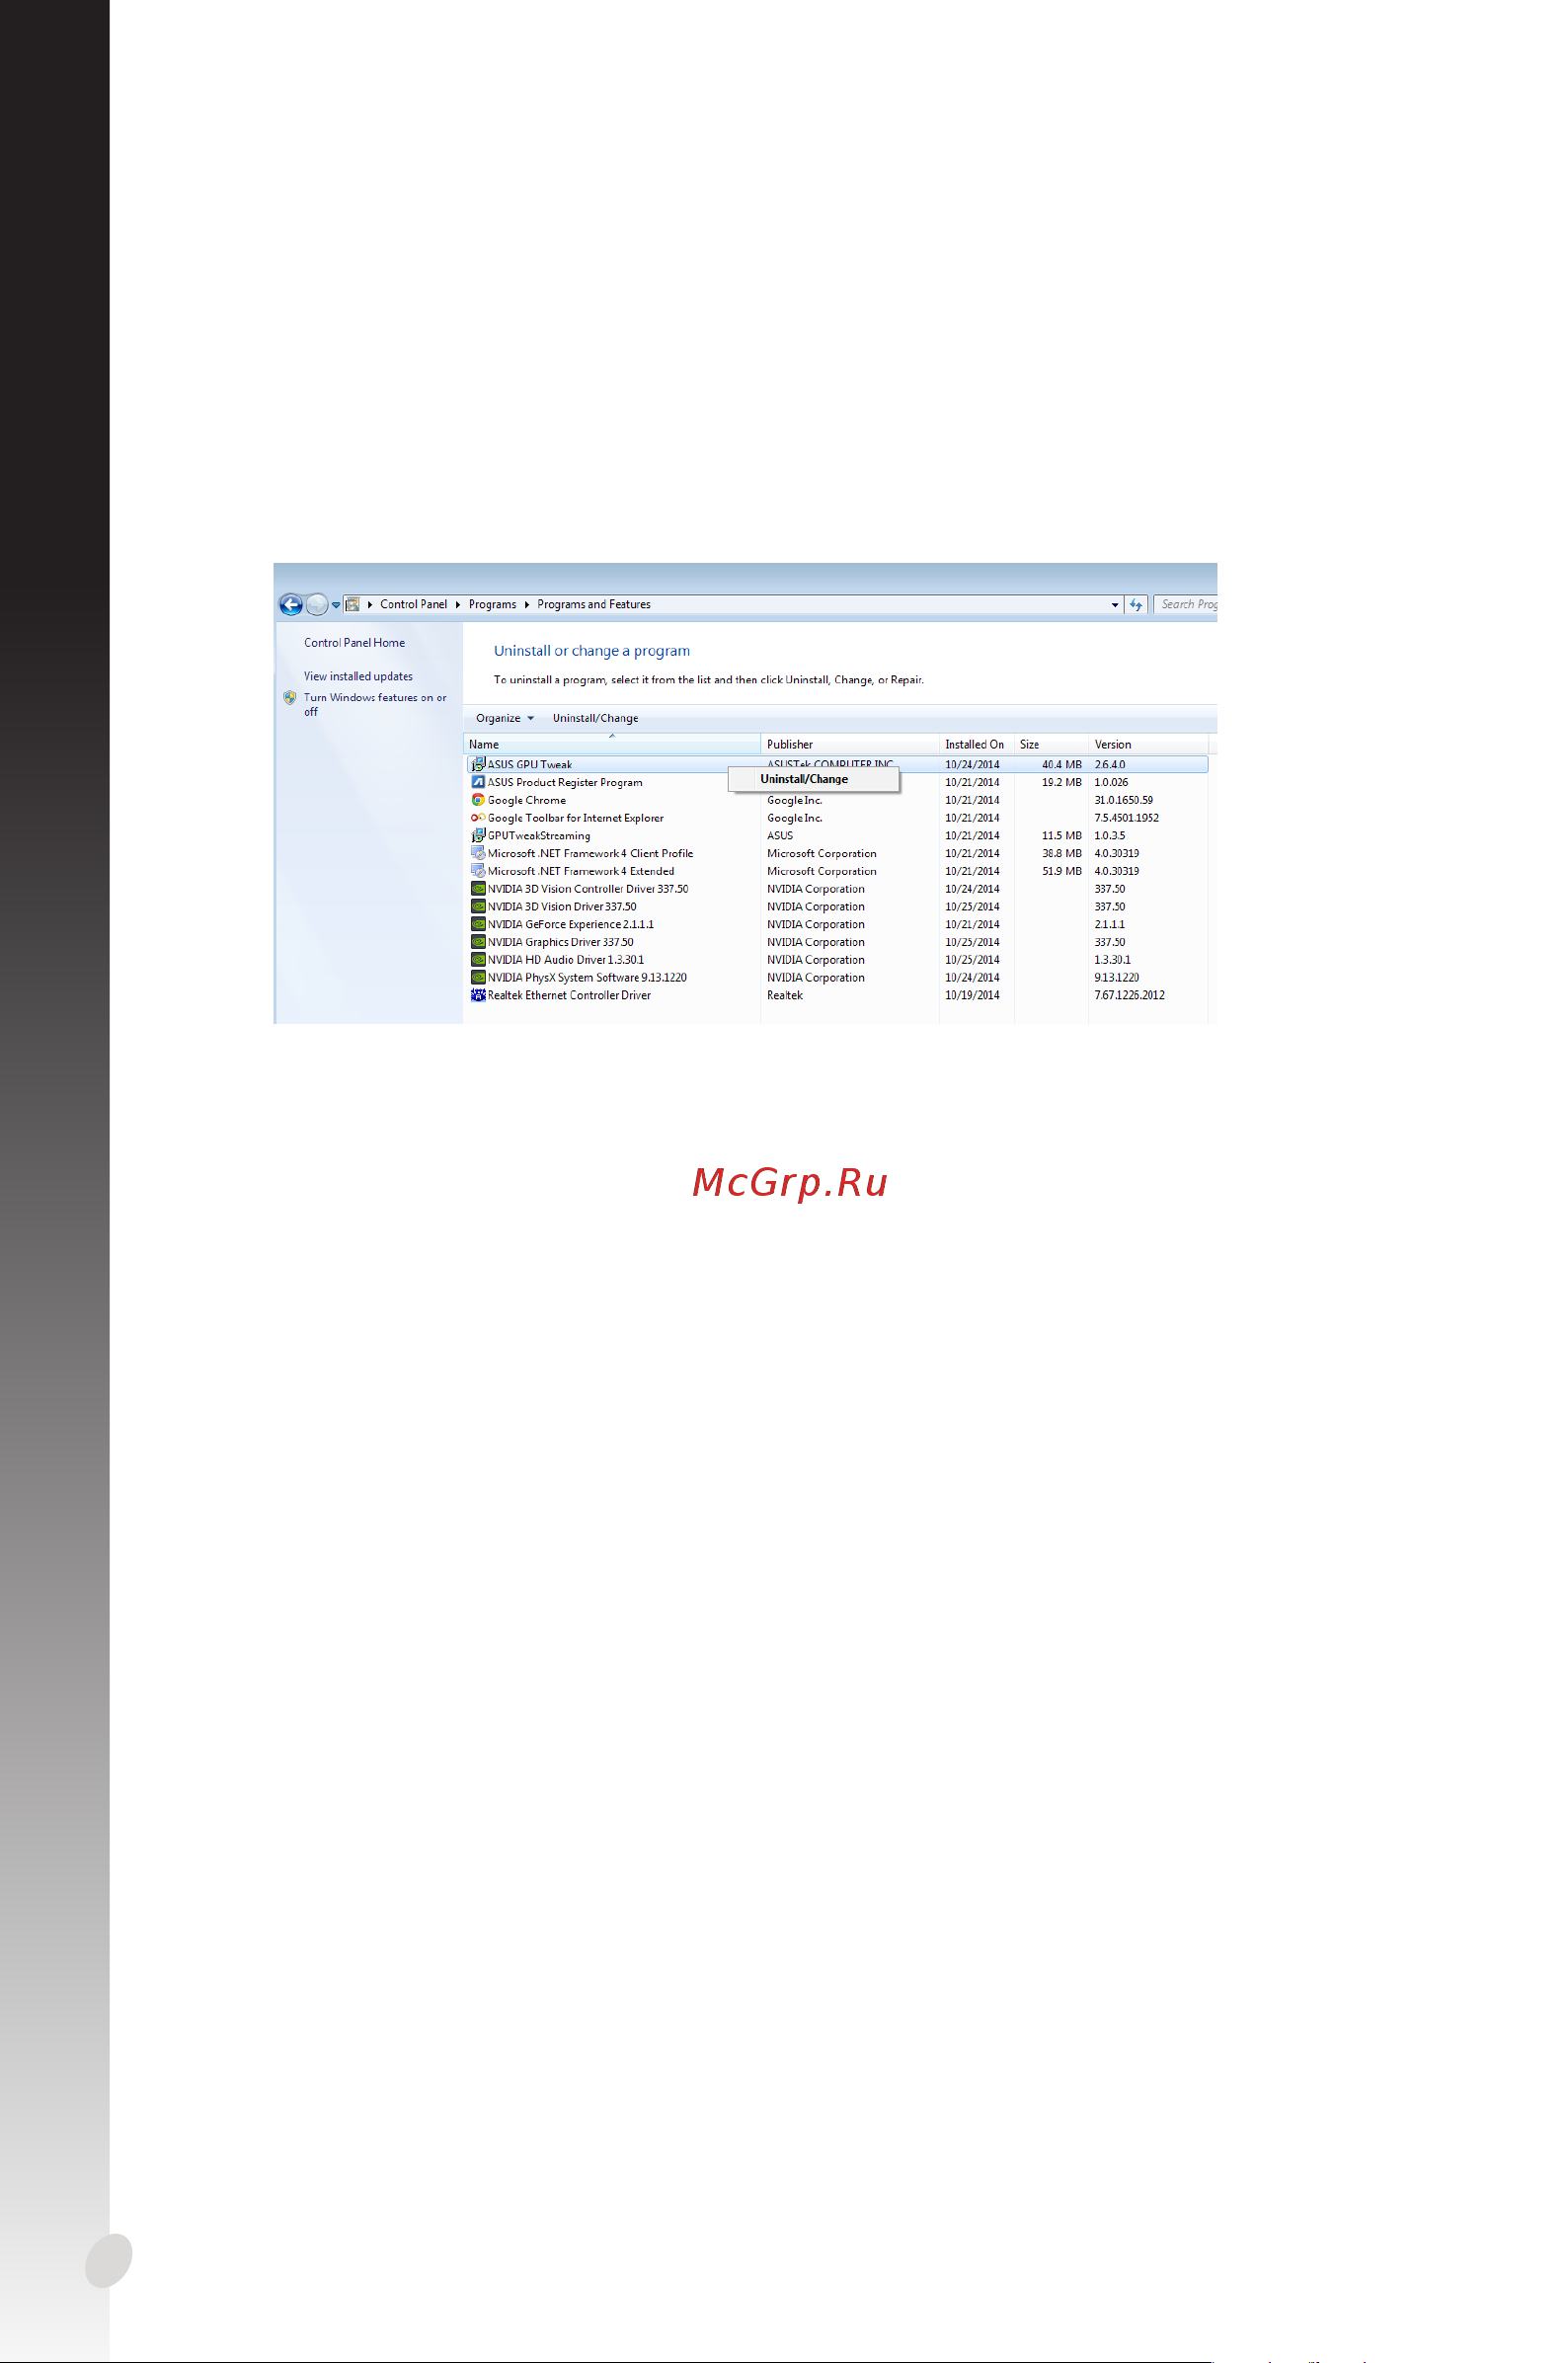
Task: Sort by the Version column header
Action: point(1148,744)
